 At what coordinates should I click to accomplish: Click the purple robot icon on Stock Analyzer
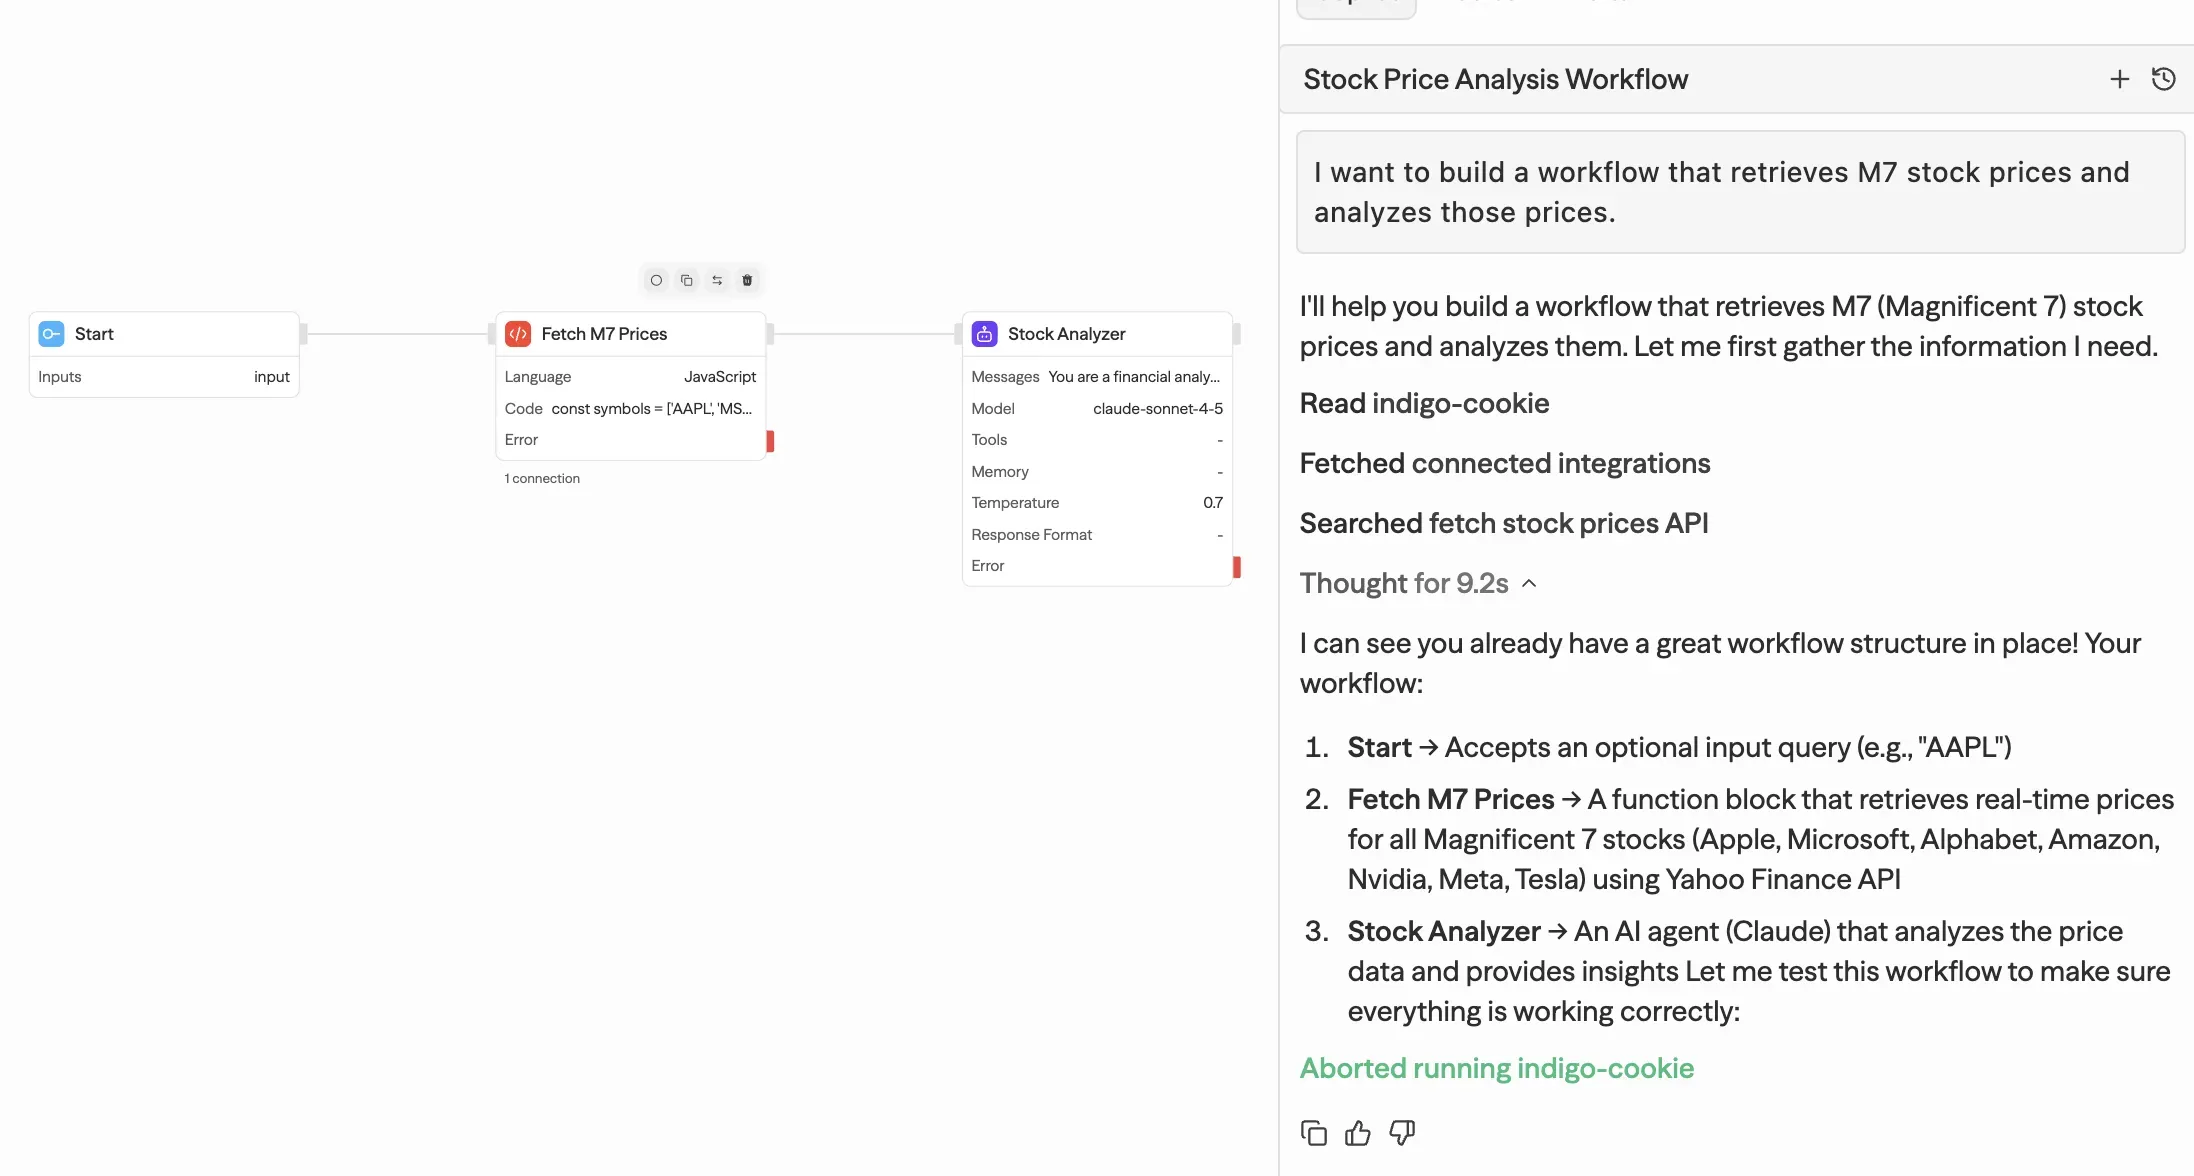[x=984, y=334]
